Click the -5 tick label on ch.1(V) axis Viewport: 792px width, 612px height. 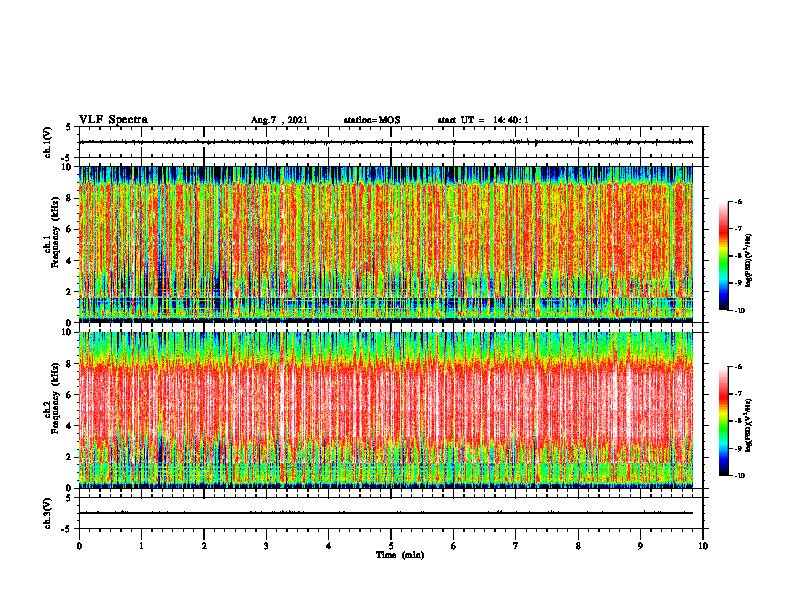67,158
